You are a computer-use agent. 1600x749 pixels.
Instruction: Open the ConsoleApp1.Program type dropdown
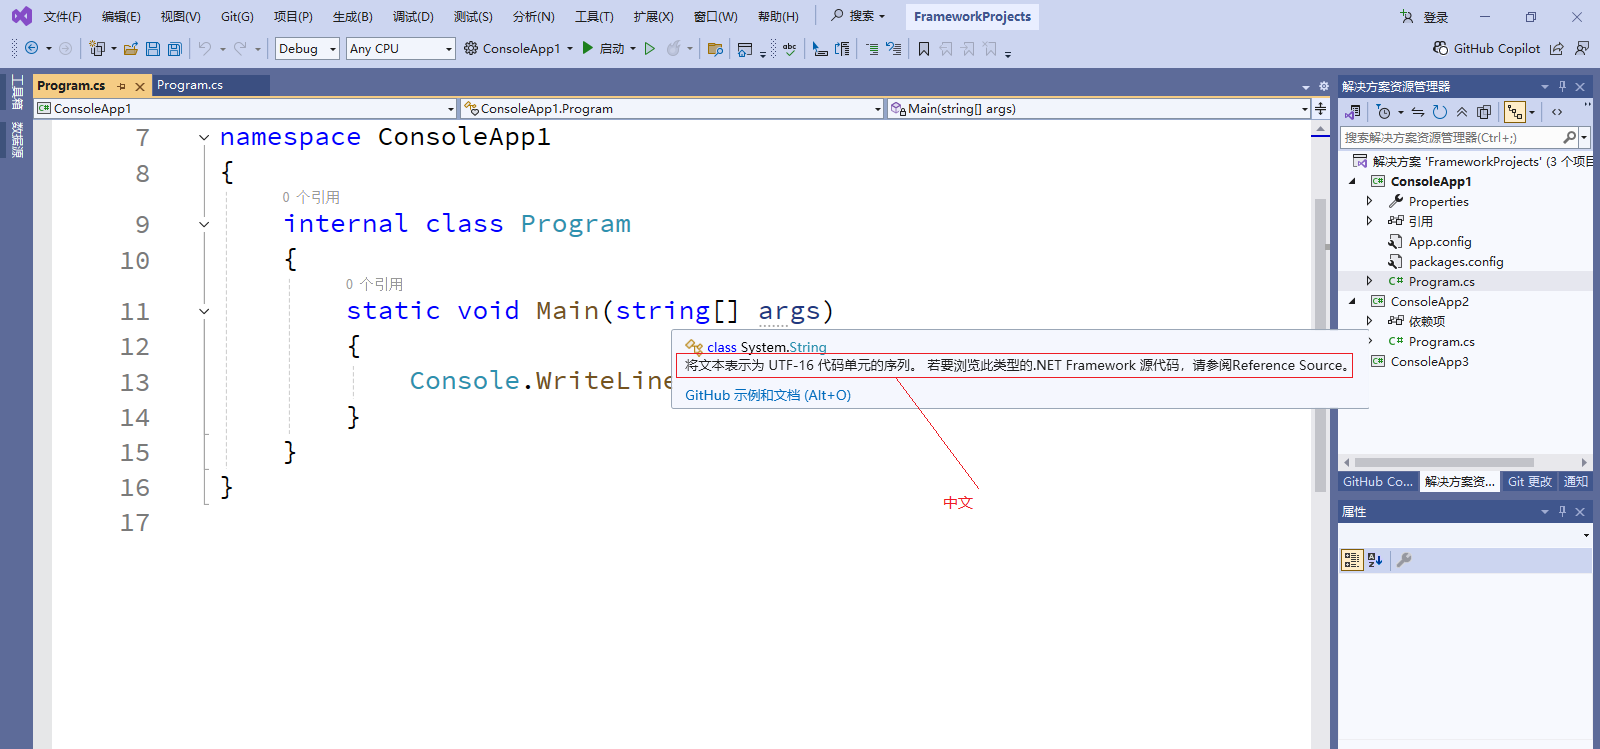tap(672, 108)
